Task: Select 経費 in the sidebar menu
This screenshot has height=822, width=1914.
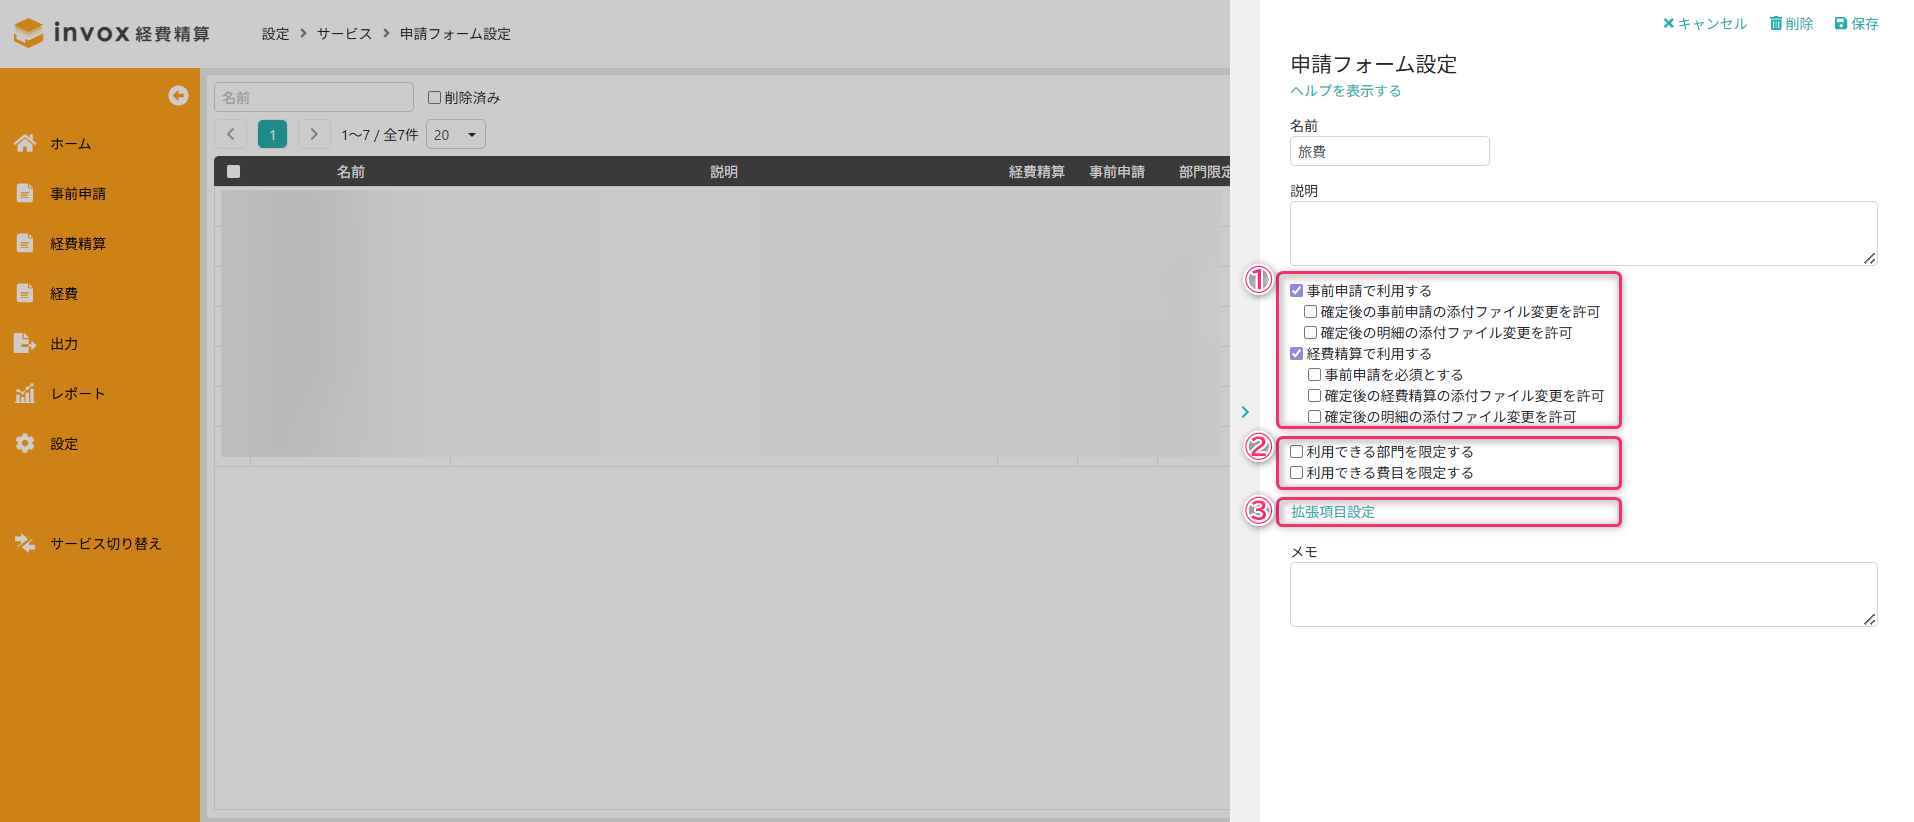Action: pos(64,293)
